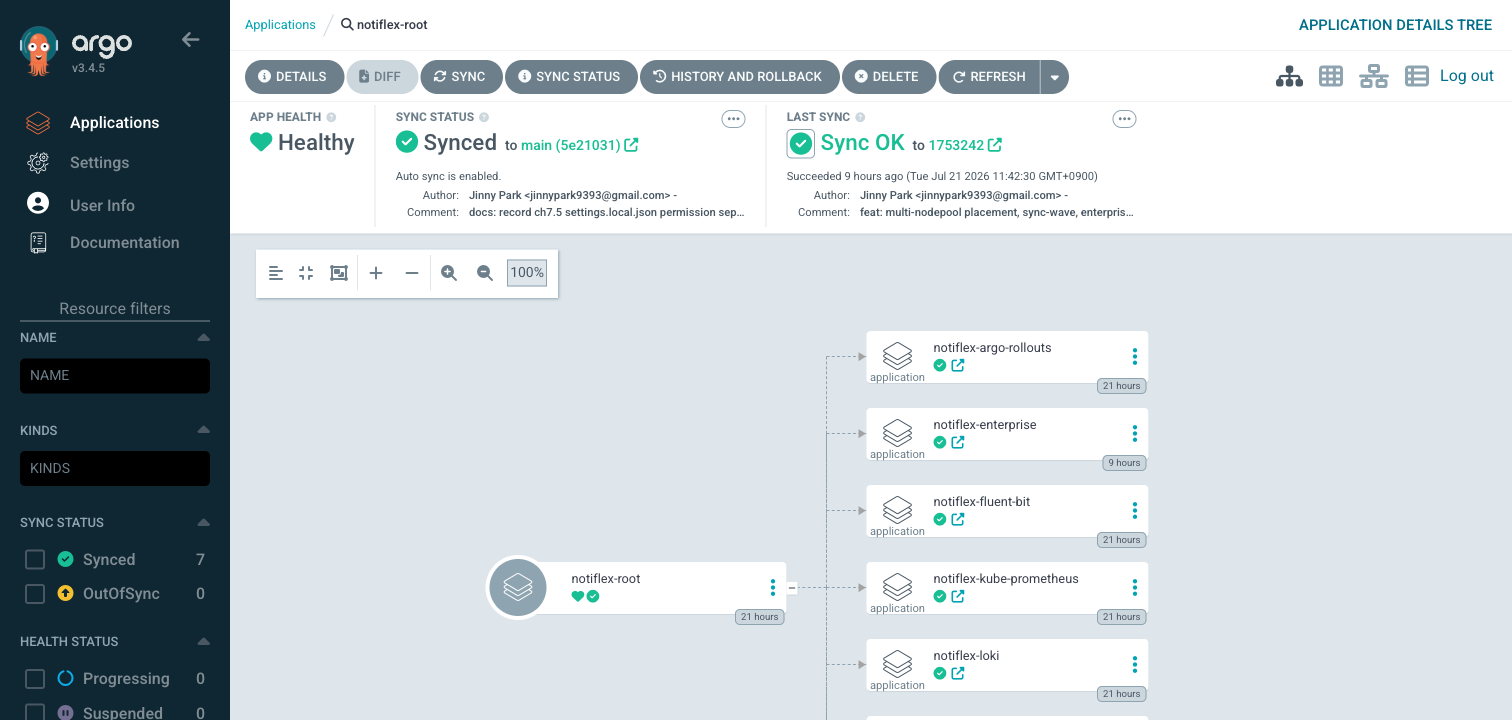Image resolution: width=1512 pixels, height=720 pixels.
Task: Switch to the pods grid view icon
Action: click(x=1331, y=76)
